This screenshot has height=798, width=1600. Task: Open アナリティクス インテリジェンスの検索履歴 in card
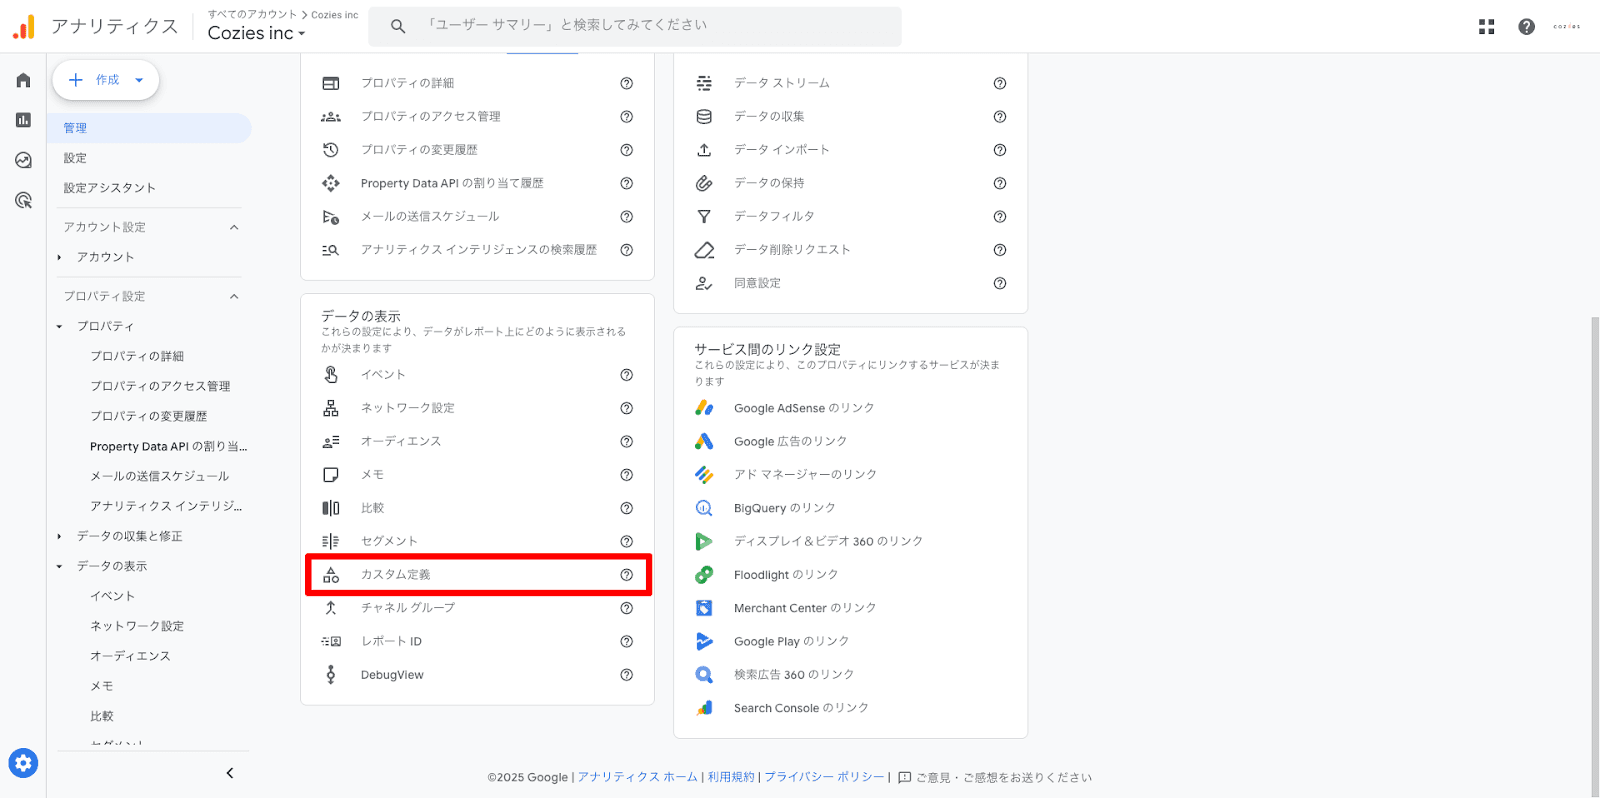click(478, 250)
